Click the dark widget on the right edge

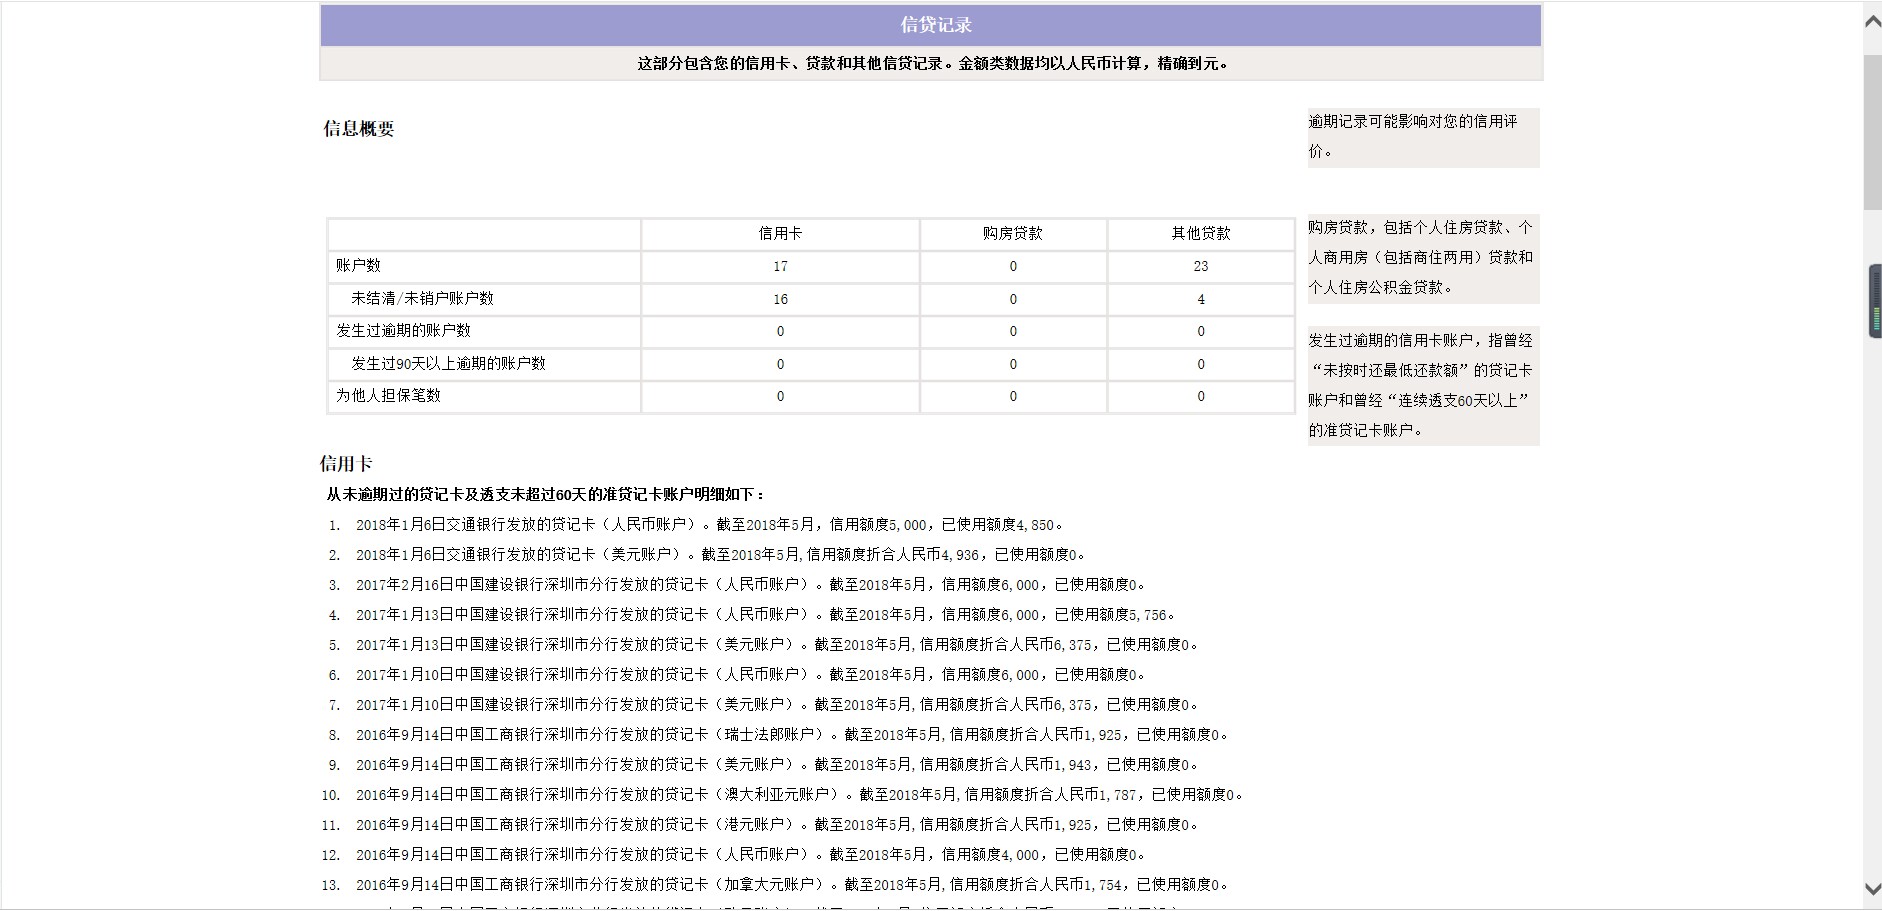[1875, 301]
